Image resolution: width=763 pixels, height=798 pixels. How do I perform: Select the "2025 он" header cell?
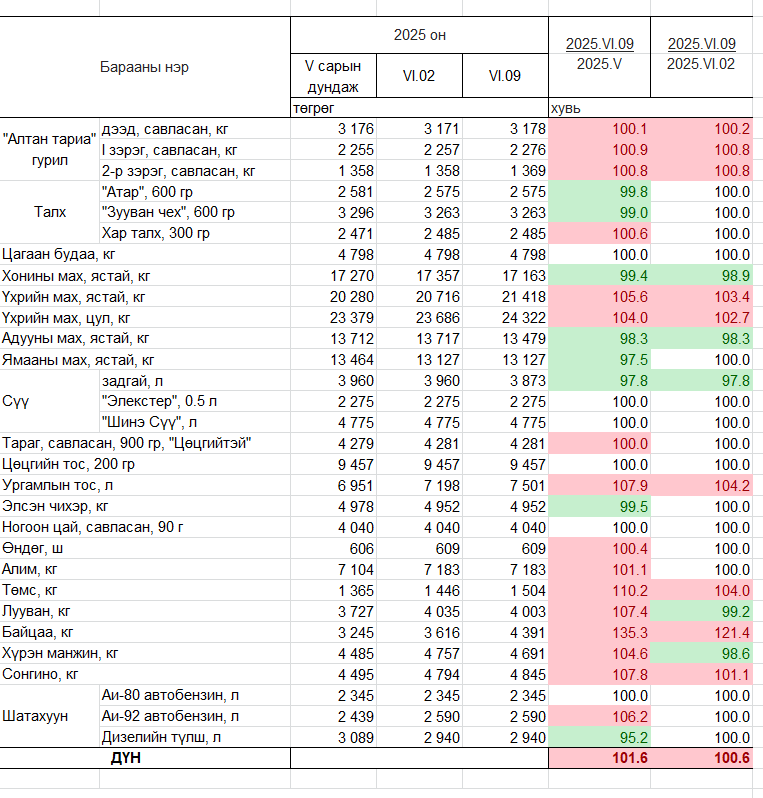[x=419, y=35]
